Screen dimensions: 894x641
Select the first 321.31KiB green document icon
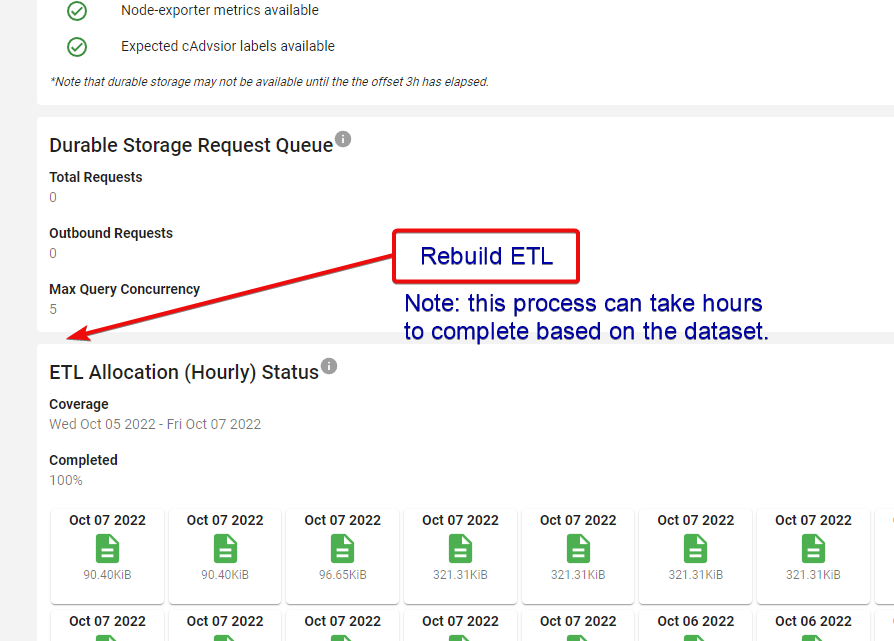pos(460,548)
